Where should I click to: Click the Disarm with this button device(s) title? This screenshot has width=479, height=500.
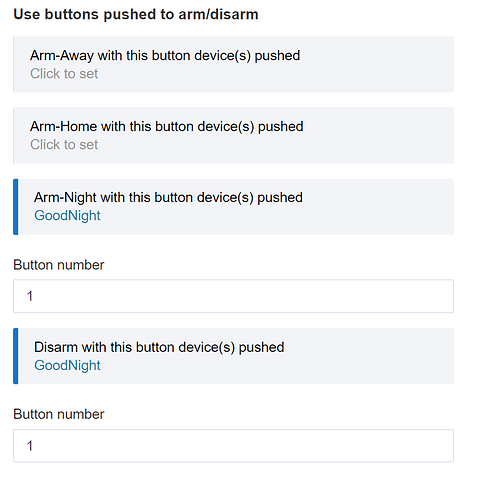tap(159, 347)
